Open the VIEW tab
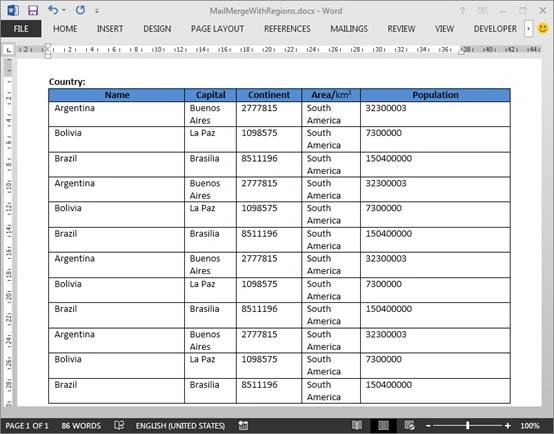Screen dimensions: 554x434 coord(444,29)
